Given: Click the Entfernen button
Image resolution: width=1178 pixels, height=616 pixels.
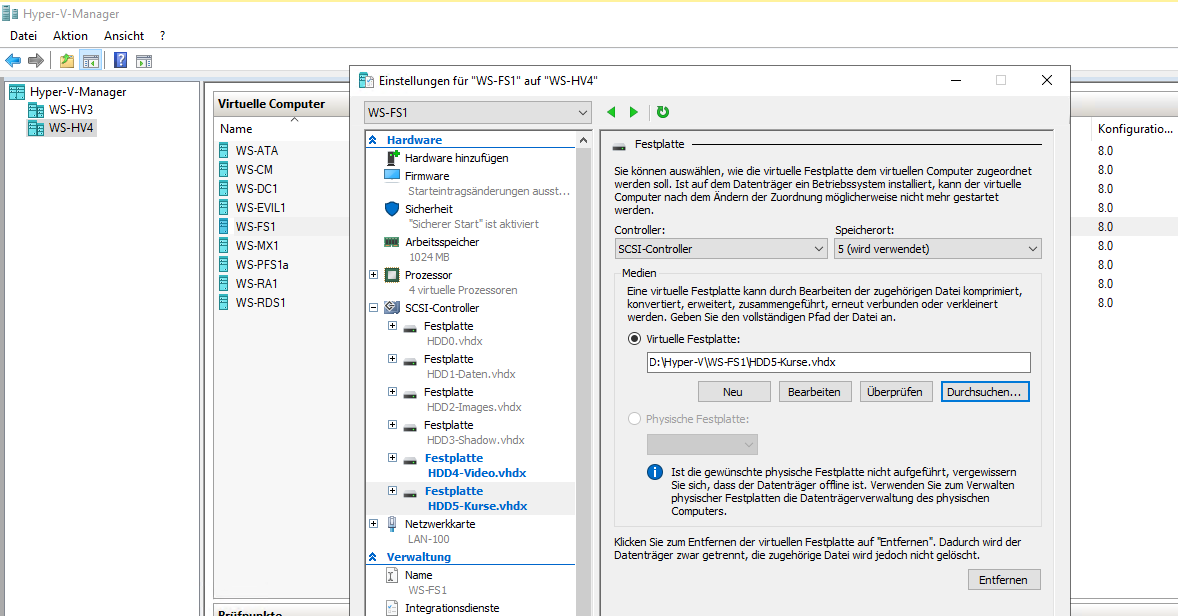Looking at the screenshot, I should 1003,580.
